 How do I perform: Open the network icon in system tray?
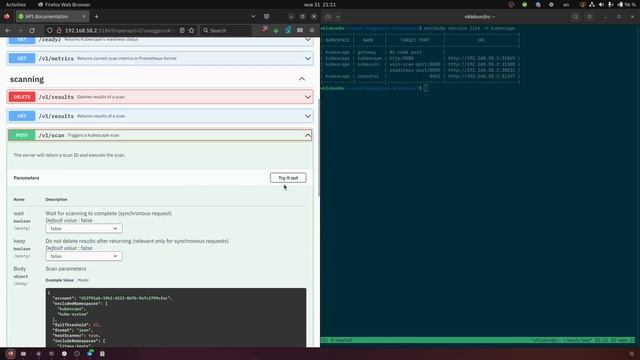[x=592, y=4]
